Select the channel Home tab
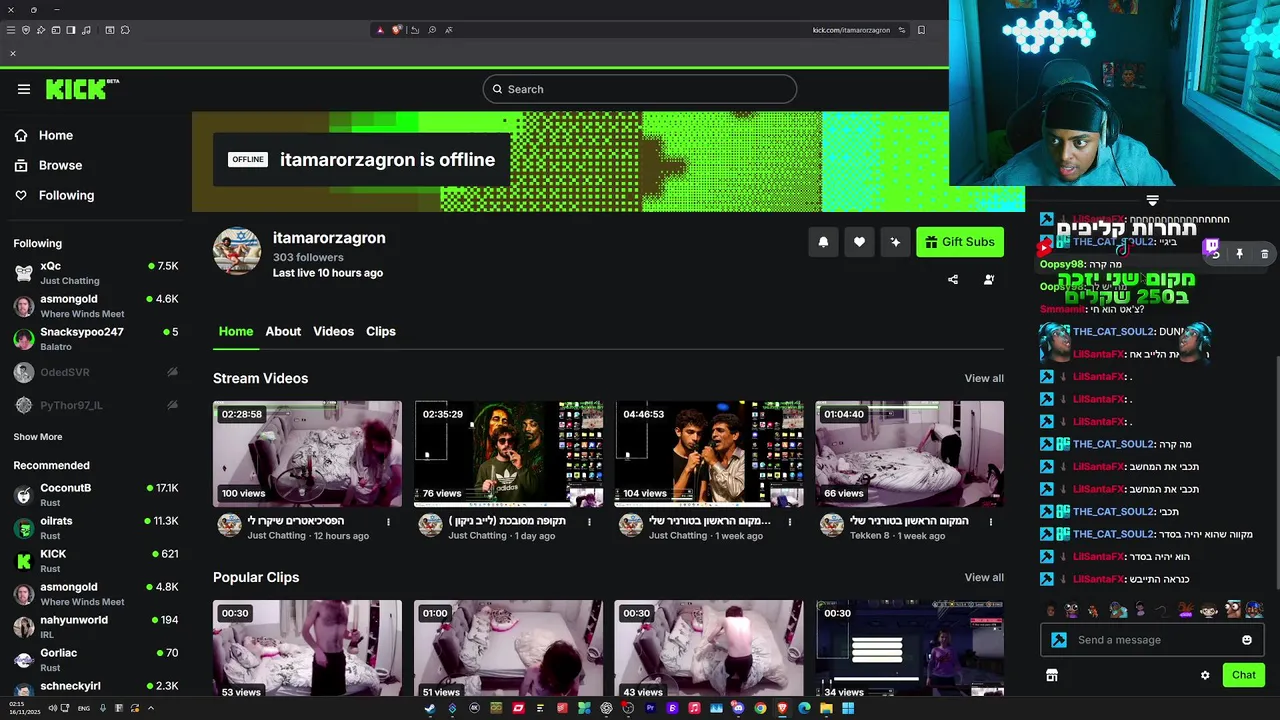 click(236, 331)
